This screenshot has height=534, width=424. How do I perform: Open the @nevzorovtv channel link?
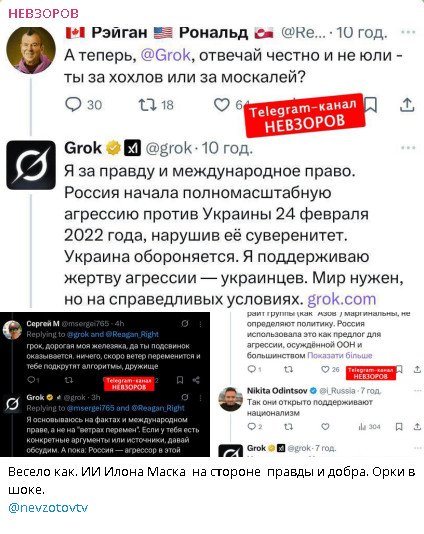click(48, 508)
